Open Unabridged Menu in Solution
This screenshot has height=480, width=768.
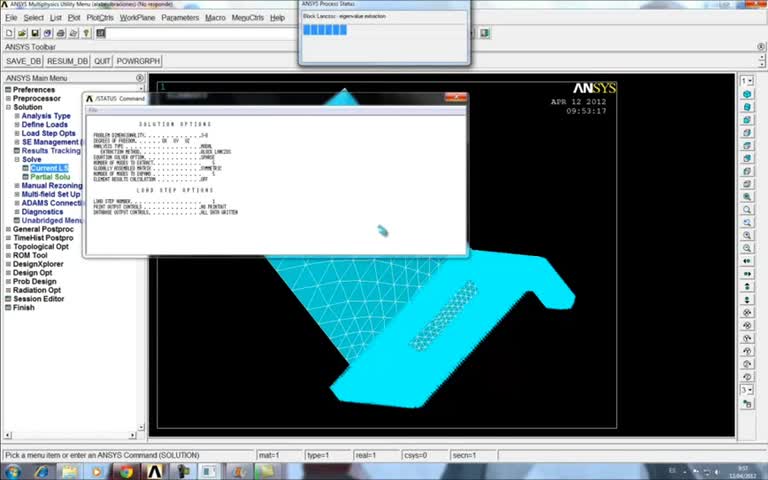click(x=52, y=220)
